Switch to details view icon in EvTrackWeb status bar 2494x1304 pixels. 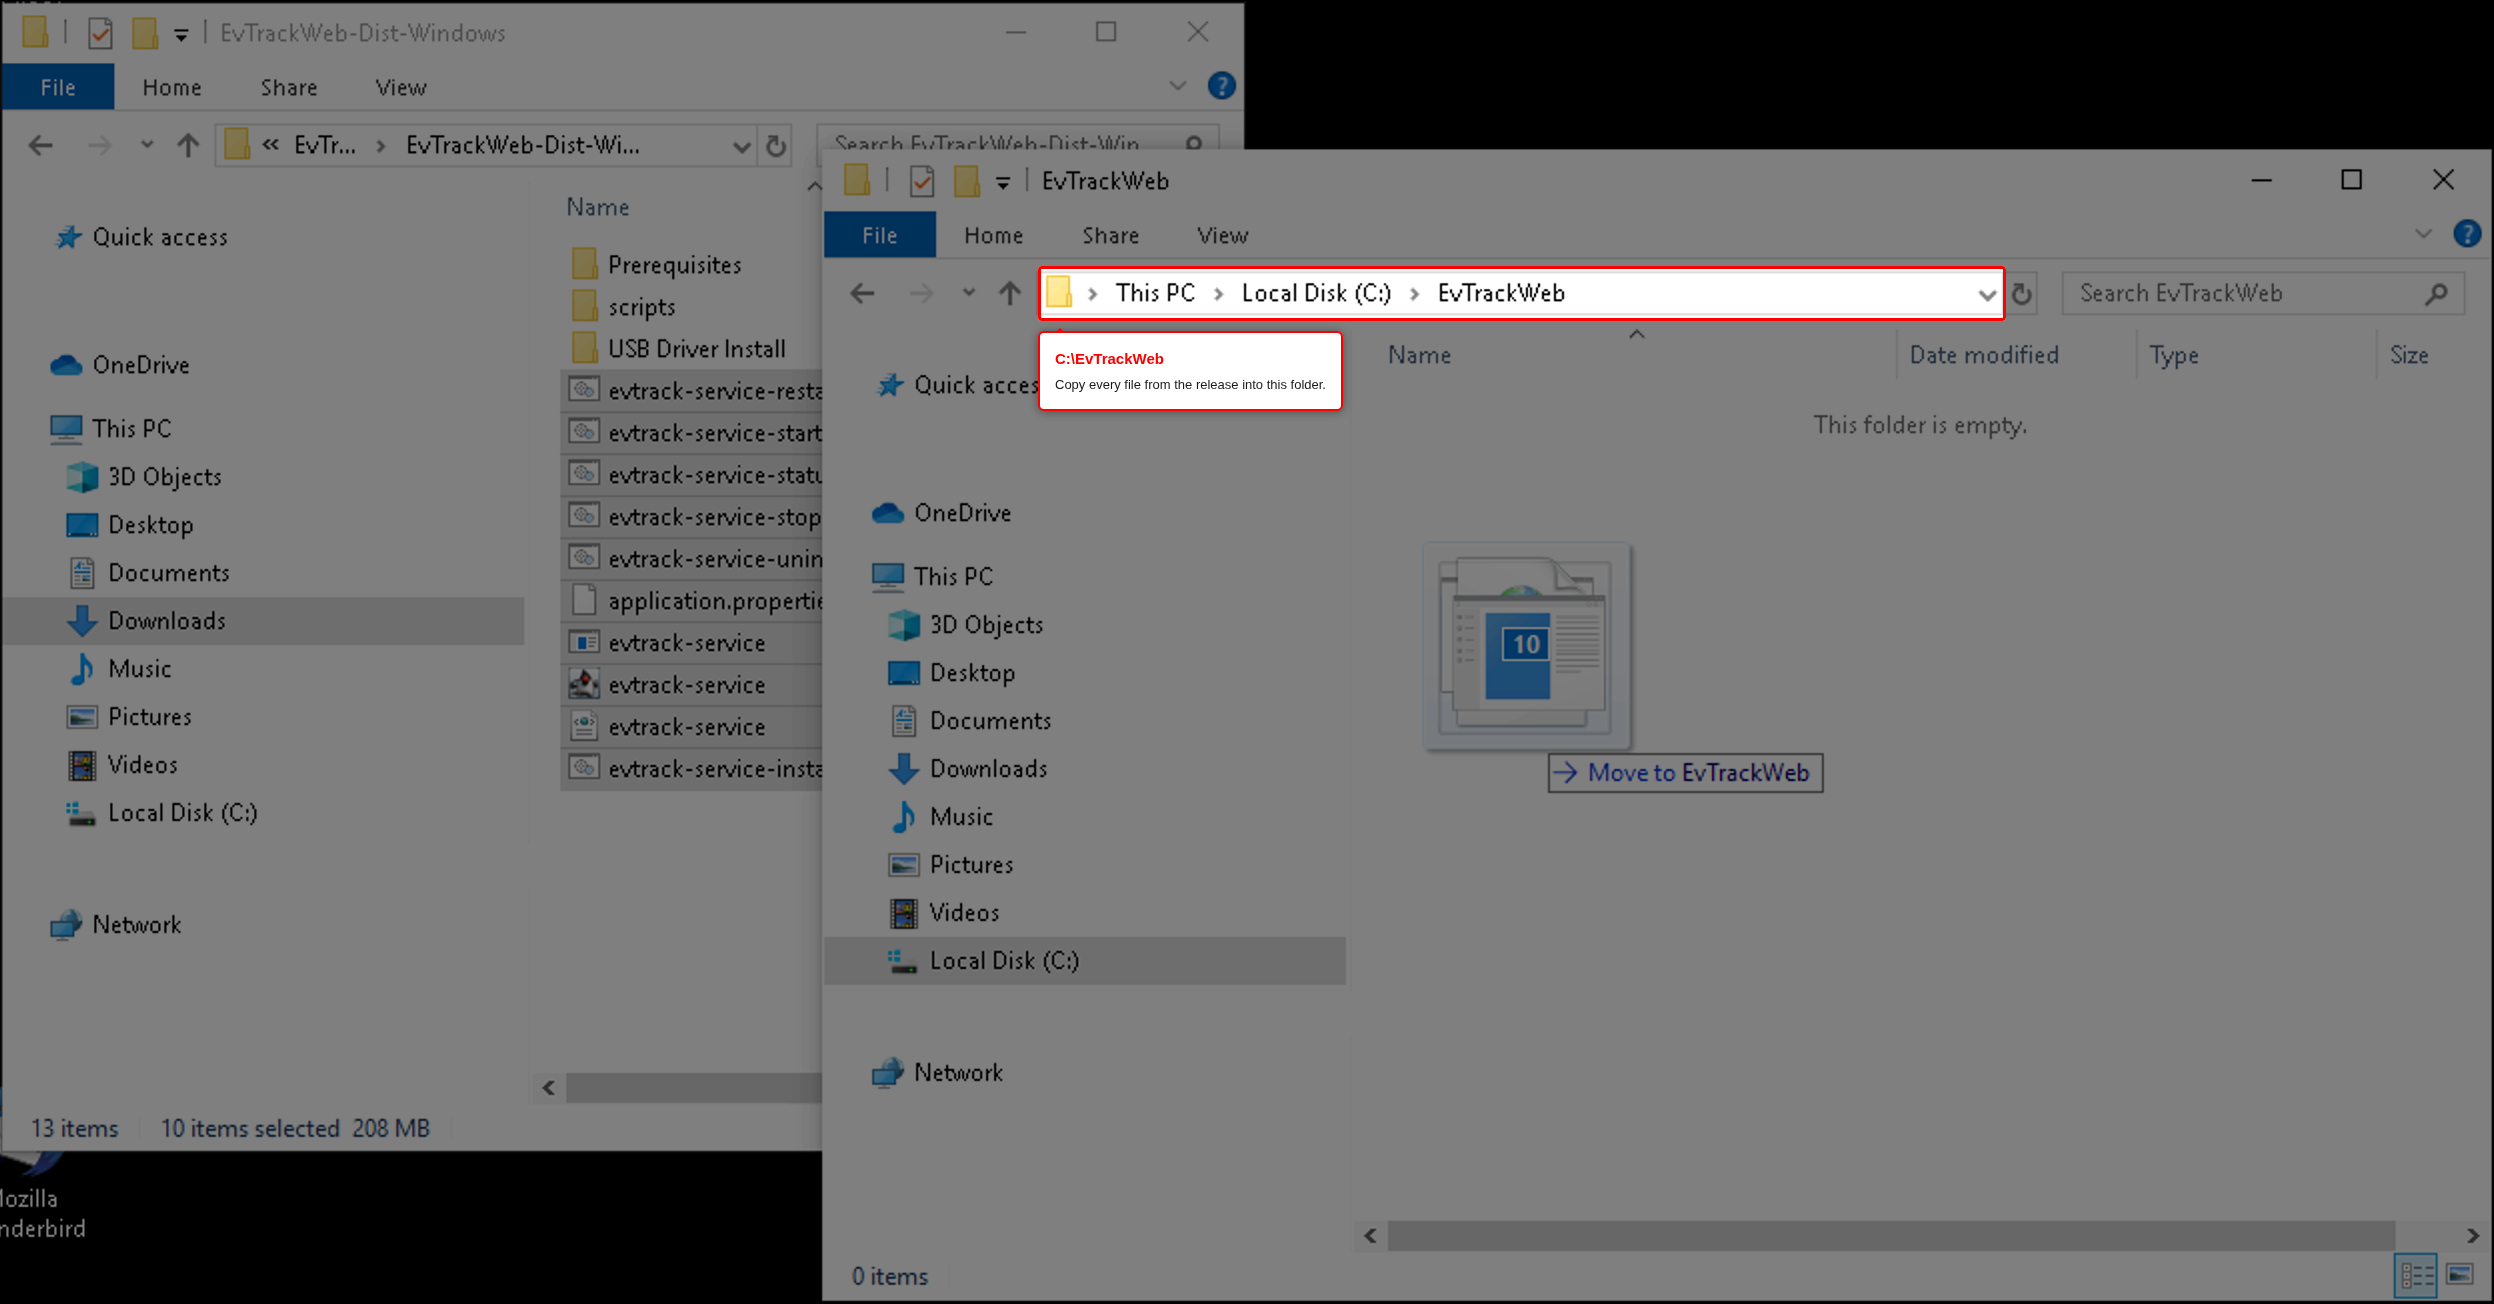(2417, 1275)
